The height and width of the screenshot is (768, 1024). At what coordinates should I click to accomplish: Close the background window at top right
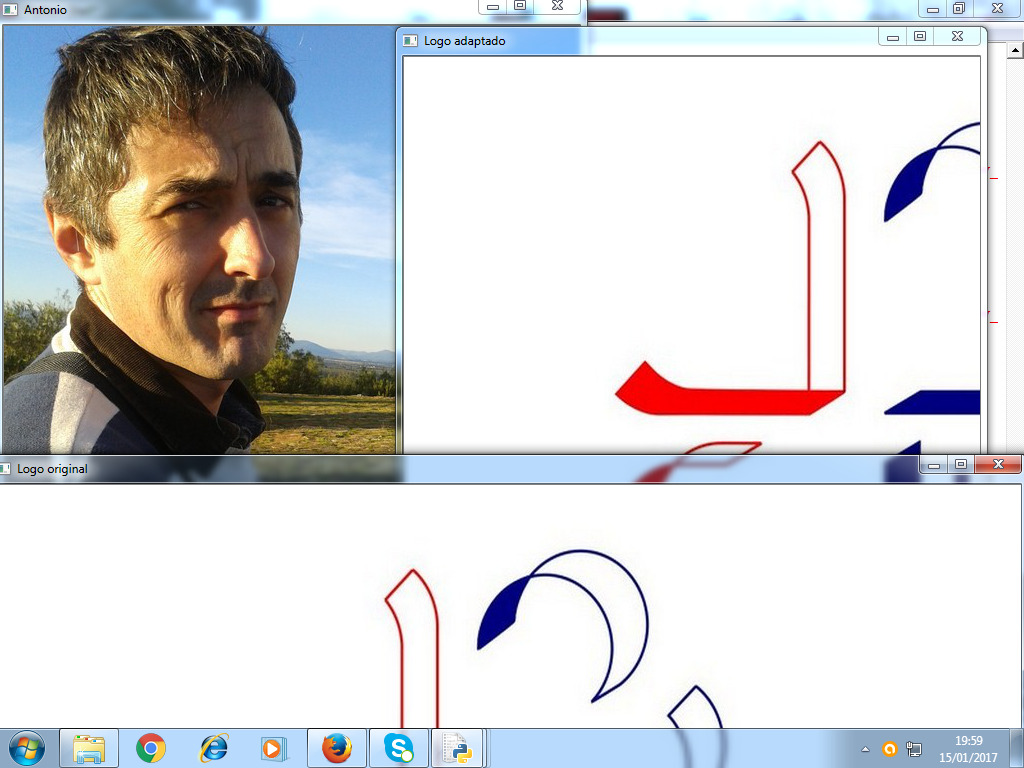997,8
